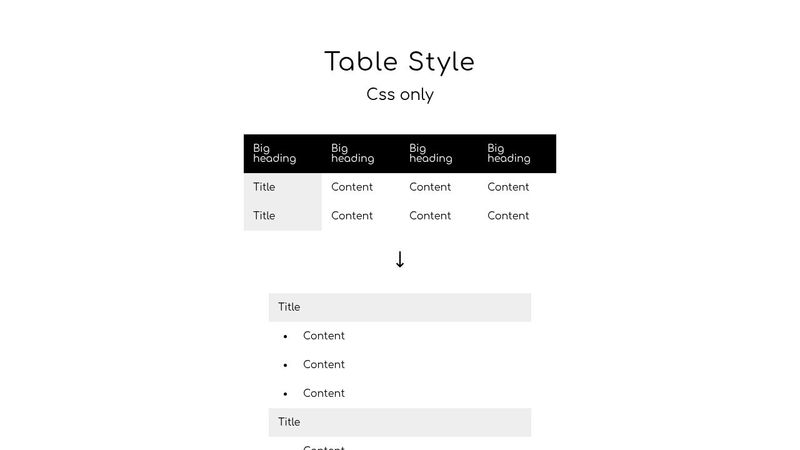Click first-row "Content" cell in the second column
The image size is (800, 450).
(352, 187)
